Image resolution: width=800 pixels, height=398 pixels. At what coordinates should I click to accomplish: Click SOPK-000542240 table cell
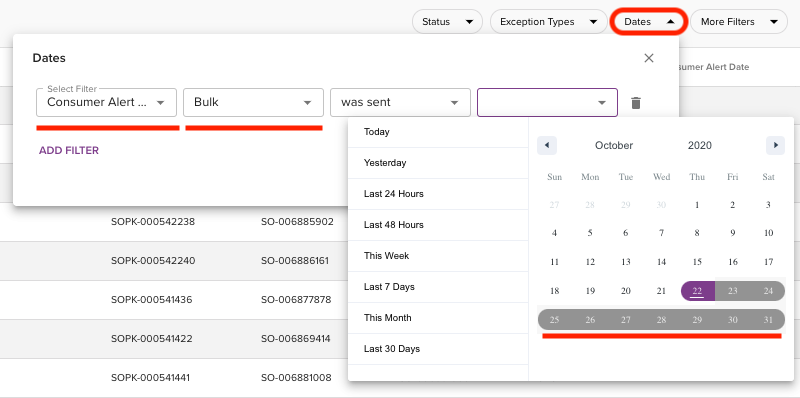point(153,261)
